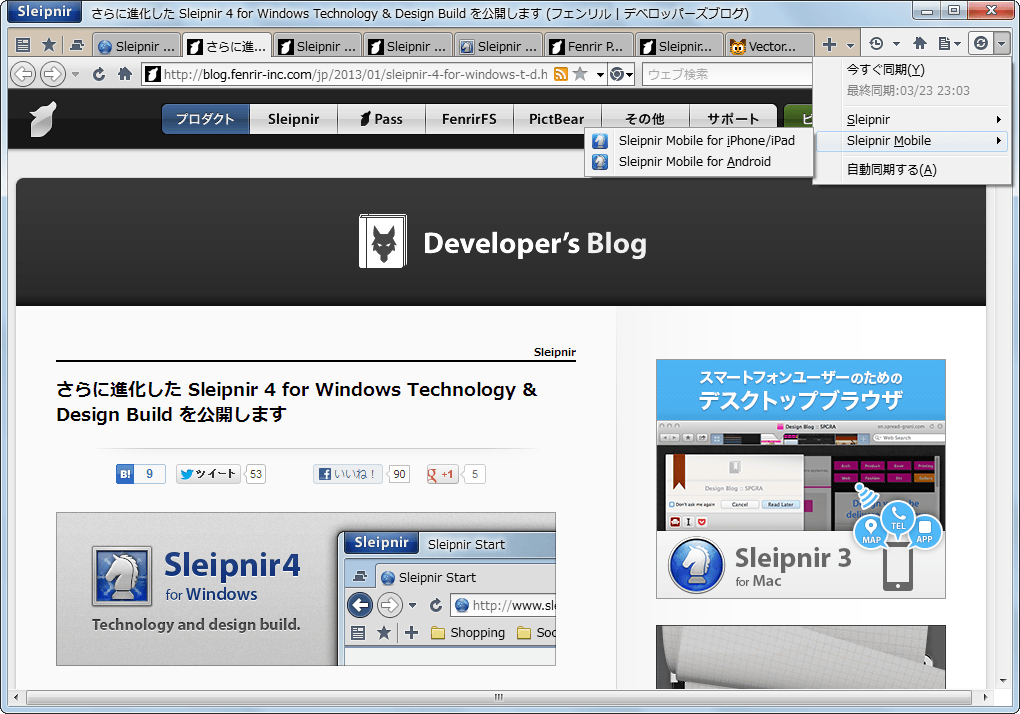Go back with the back arrow

[x=23, y=74]
